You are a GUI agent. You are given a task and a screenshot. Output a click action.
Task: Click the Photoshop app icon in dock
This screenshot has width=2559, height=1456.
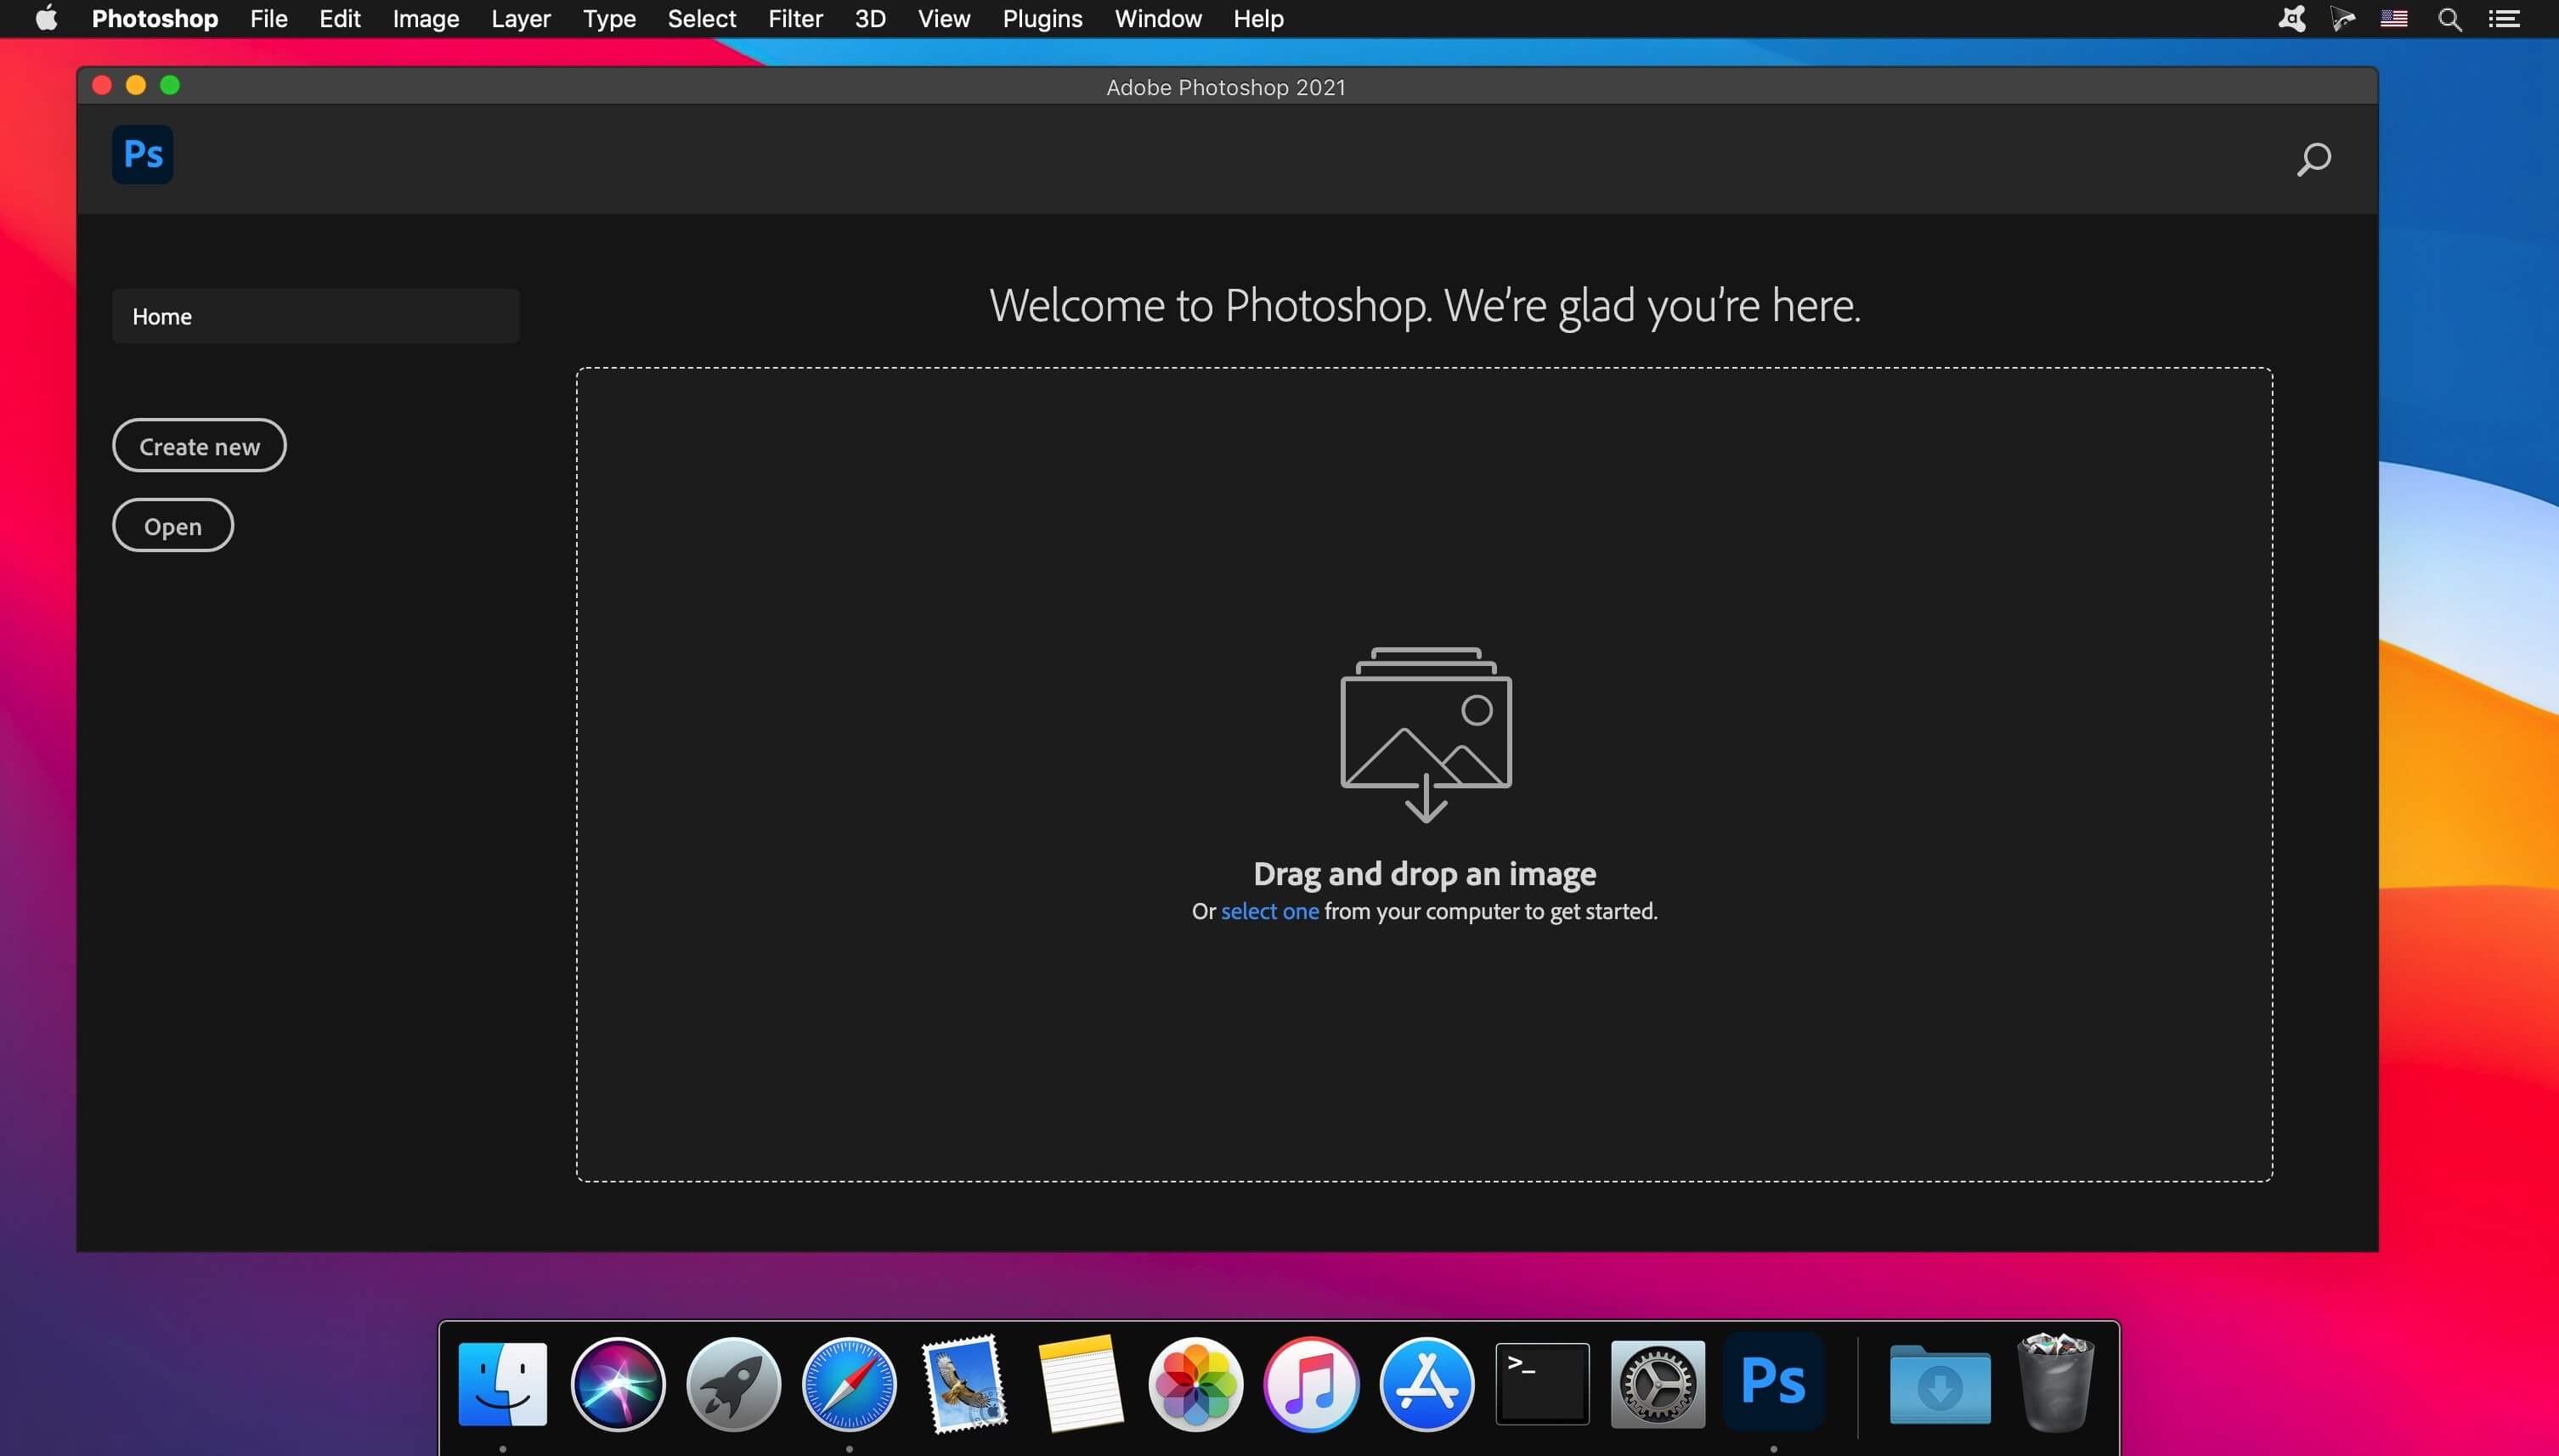[x=1773, y=1382]
